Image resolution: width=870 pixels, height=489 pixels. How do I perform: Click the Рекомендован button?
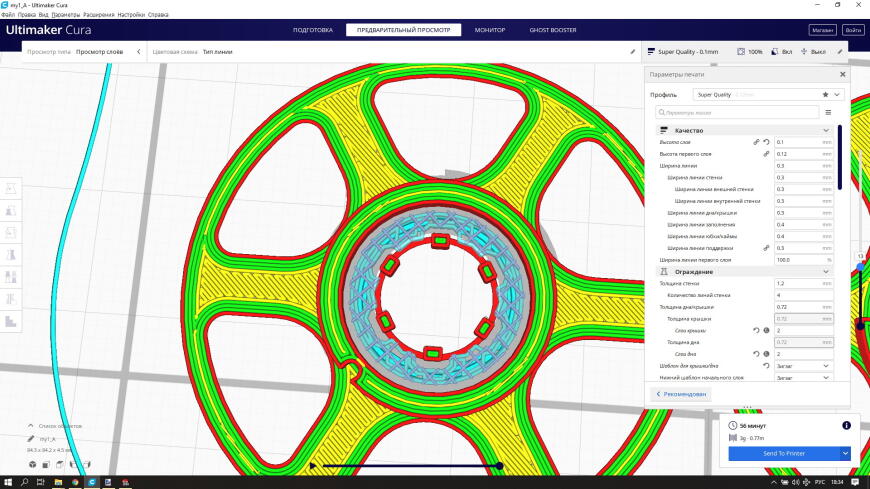coord(681,394)
